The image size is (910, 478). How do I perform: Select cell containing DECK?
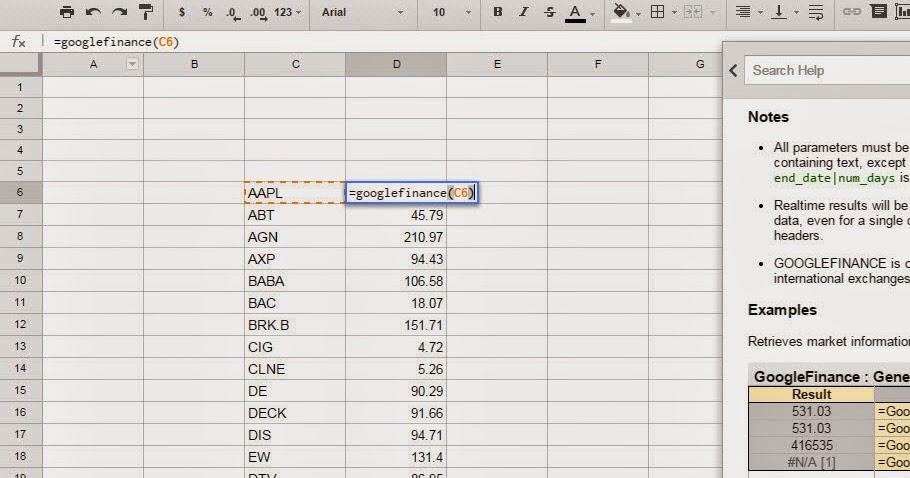tap(295, 413)
